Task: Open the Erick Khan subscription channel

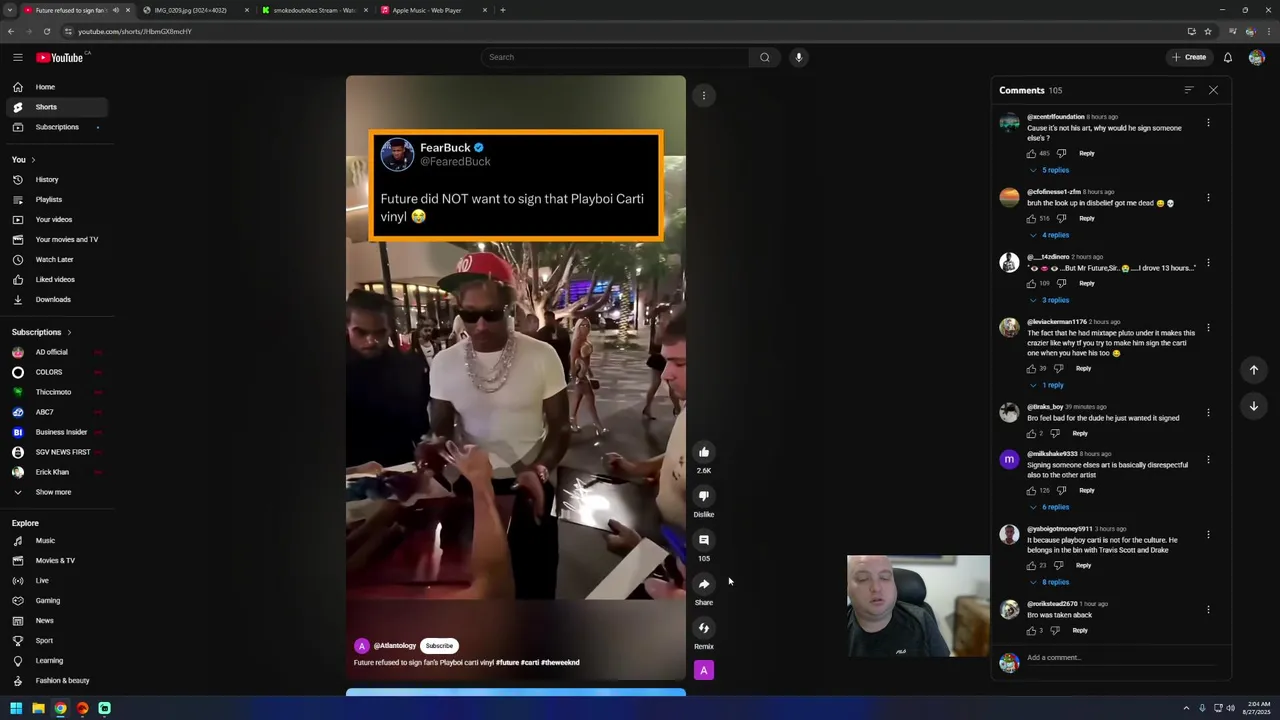Action: (54, 472)
